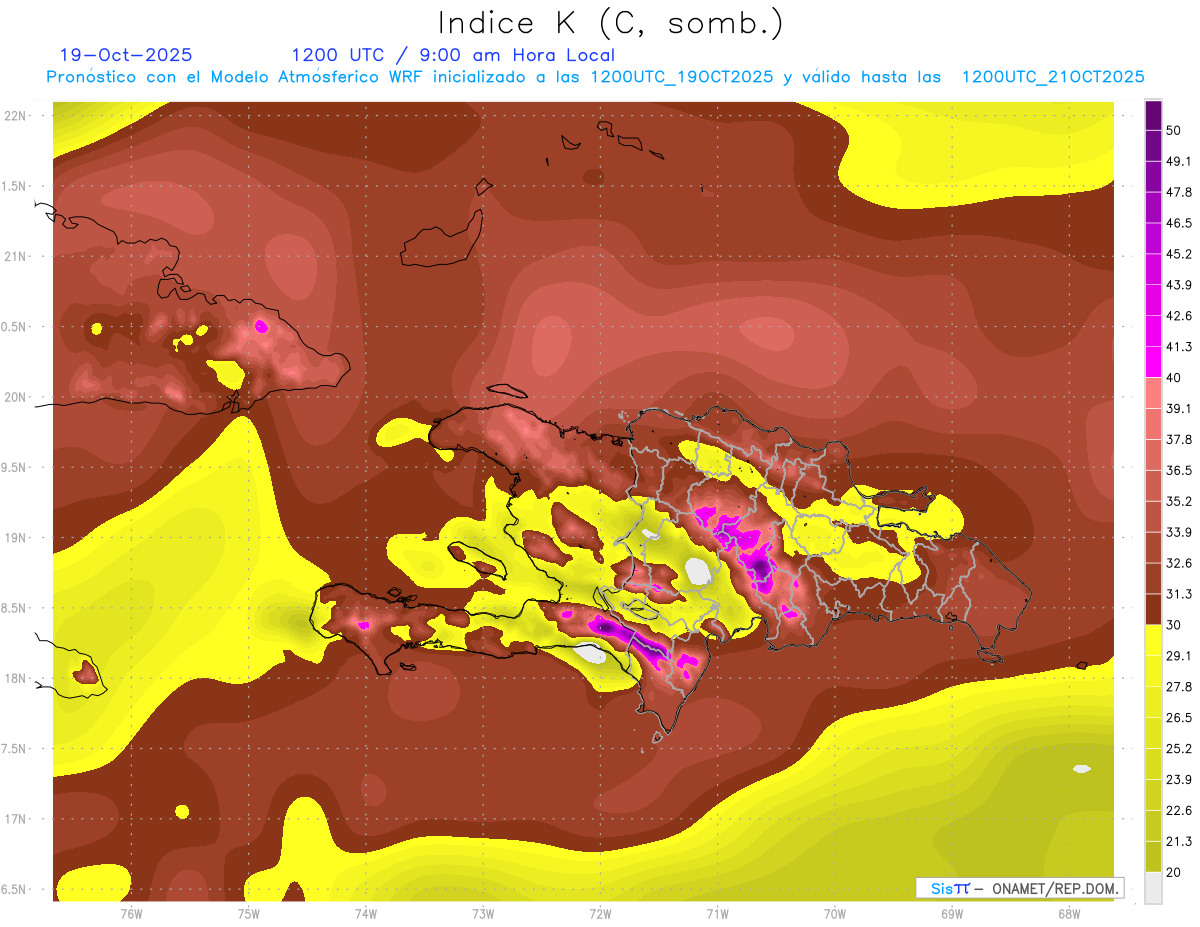Image resolution: width=1200 pixels, height=927 pixels.
Task: Click the 72W longitude axis label
Action: (600, 914)
